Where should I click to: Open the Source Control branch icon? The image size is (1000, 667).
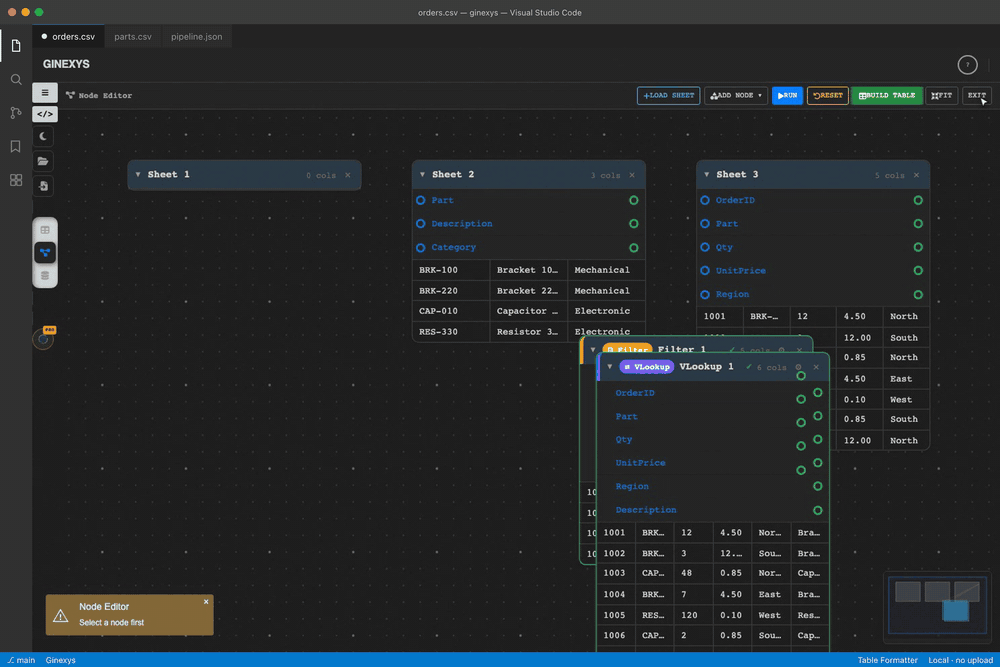coord(16,113)
